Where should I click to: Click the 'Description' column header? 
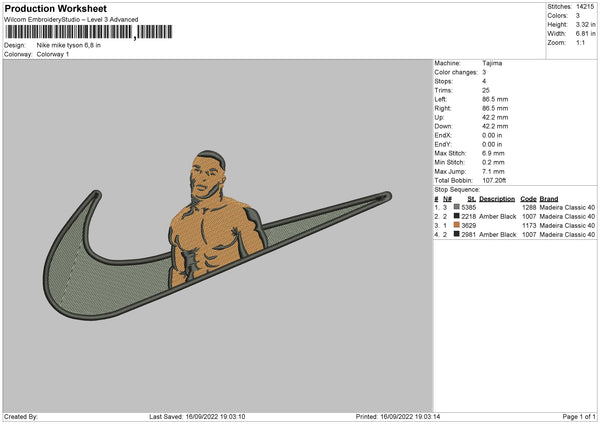point(497,199)
